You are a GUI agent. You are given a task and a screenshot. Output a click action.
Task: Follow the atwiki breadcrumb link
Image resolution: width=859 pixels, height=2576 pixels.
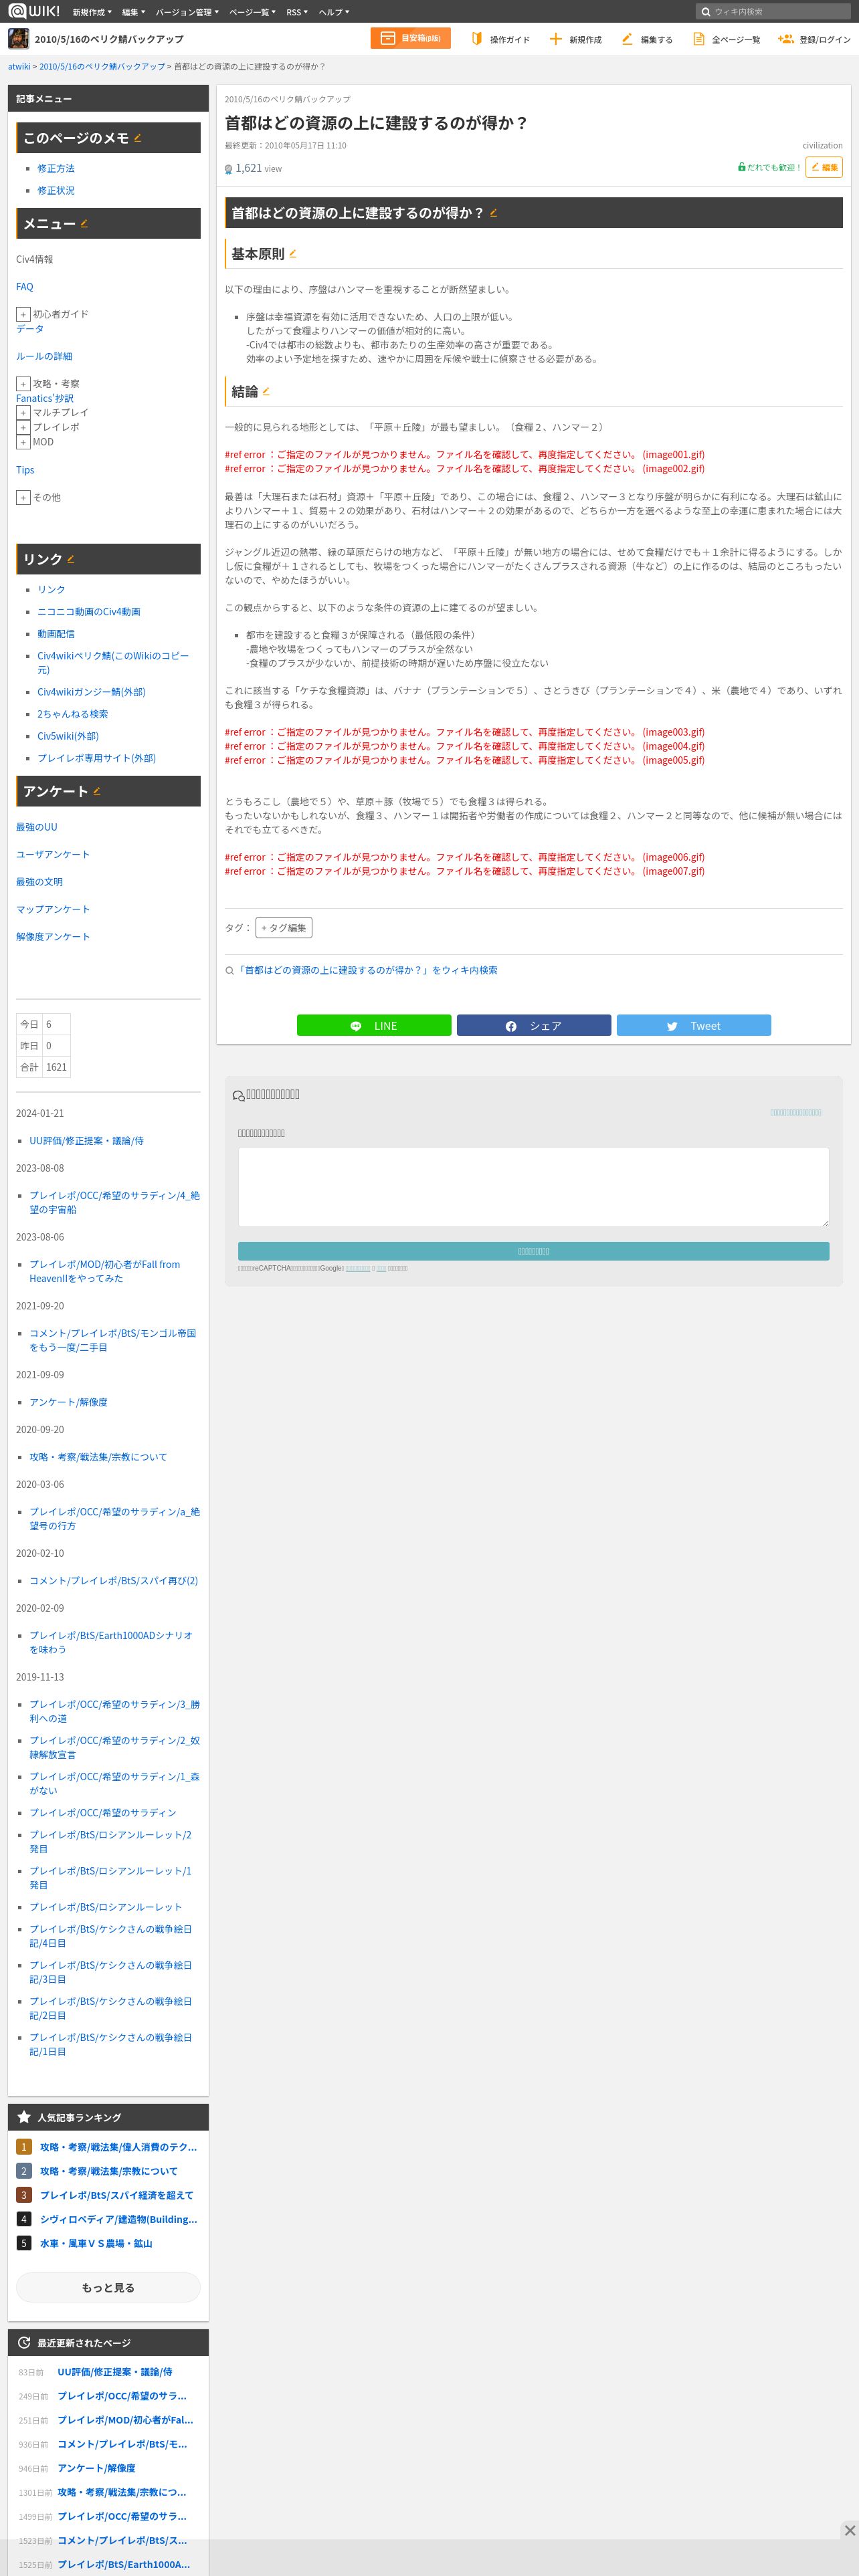pyautogui.click(x=19, y=66)
